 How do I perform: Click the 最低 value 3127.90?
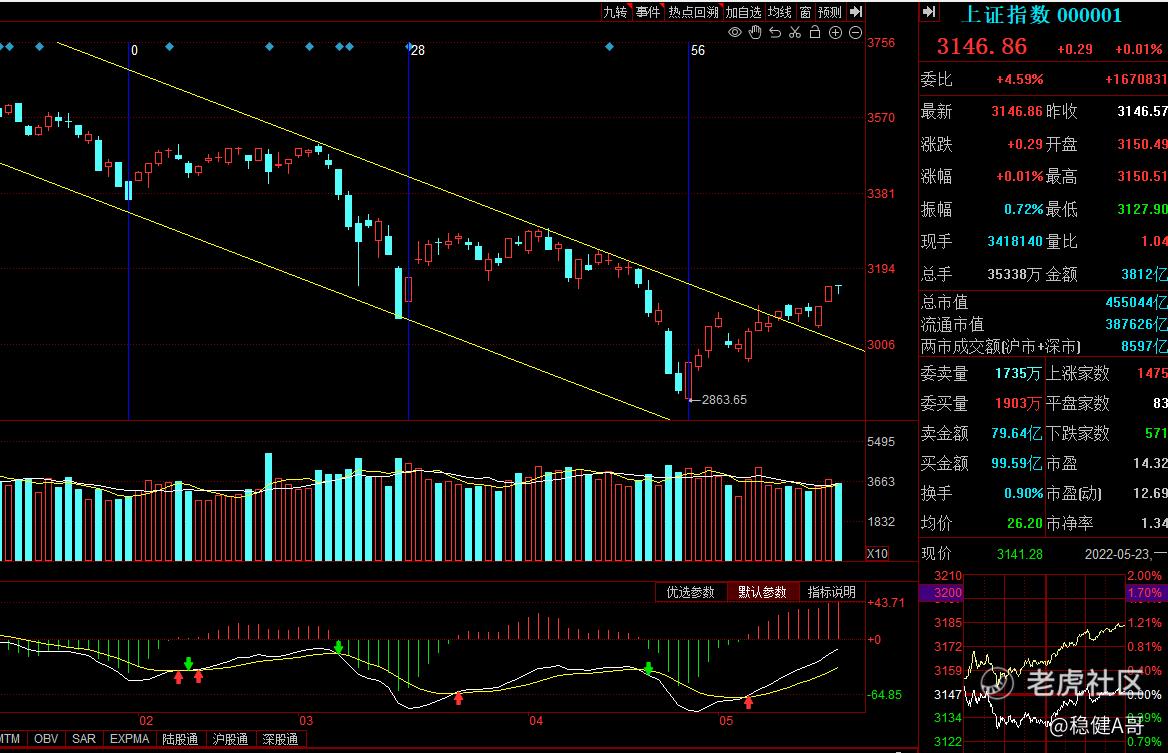1142,209
